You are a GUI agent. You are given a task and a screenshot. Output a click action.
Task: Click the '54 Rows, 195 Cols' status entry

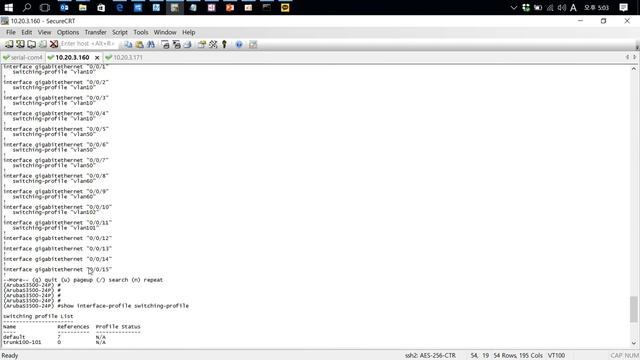[x=518, y=356]
